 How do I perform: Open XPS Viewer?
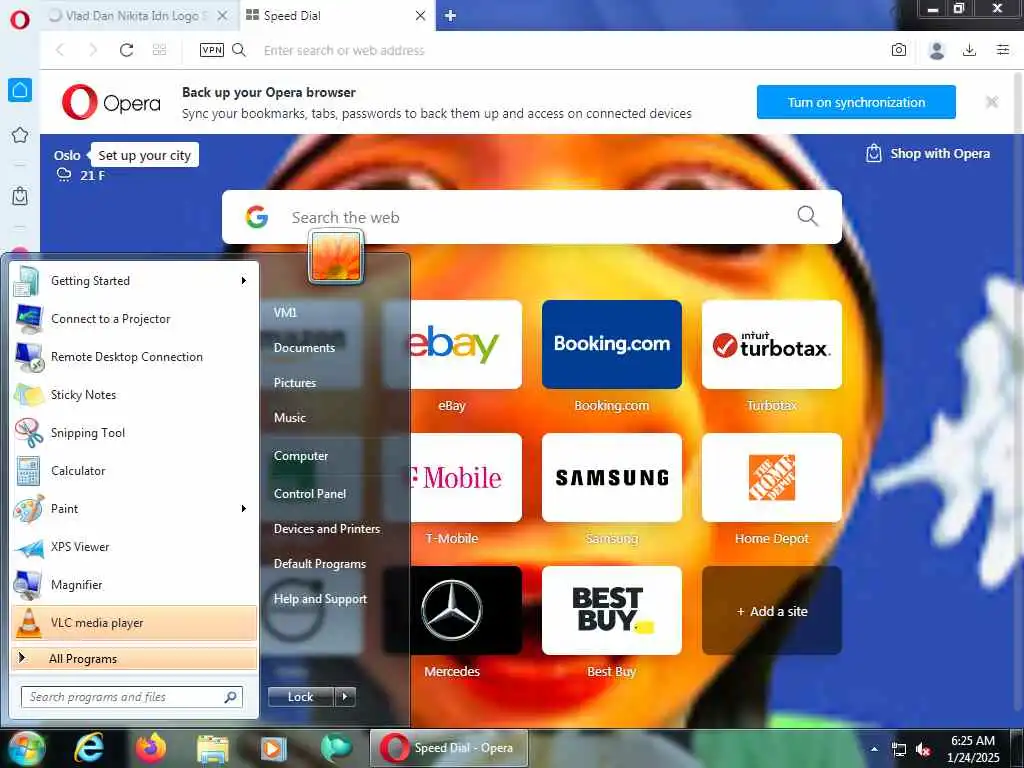pos(134,547)
